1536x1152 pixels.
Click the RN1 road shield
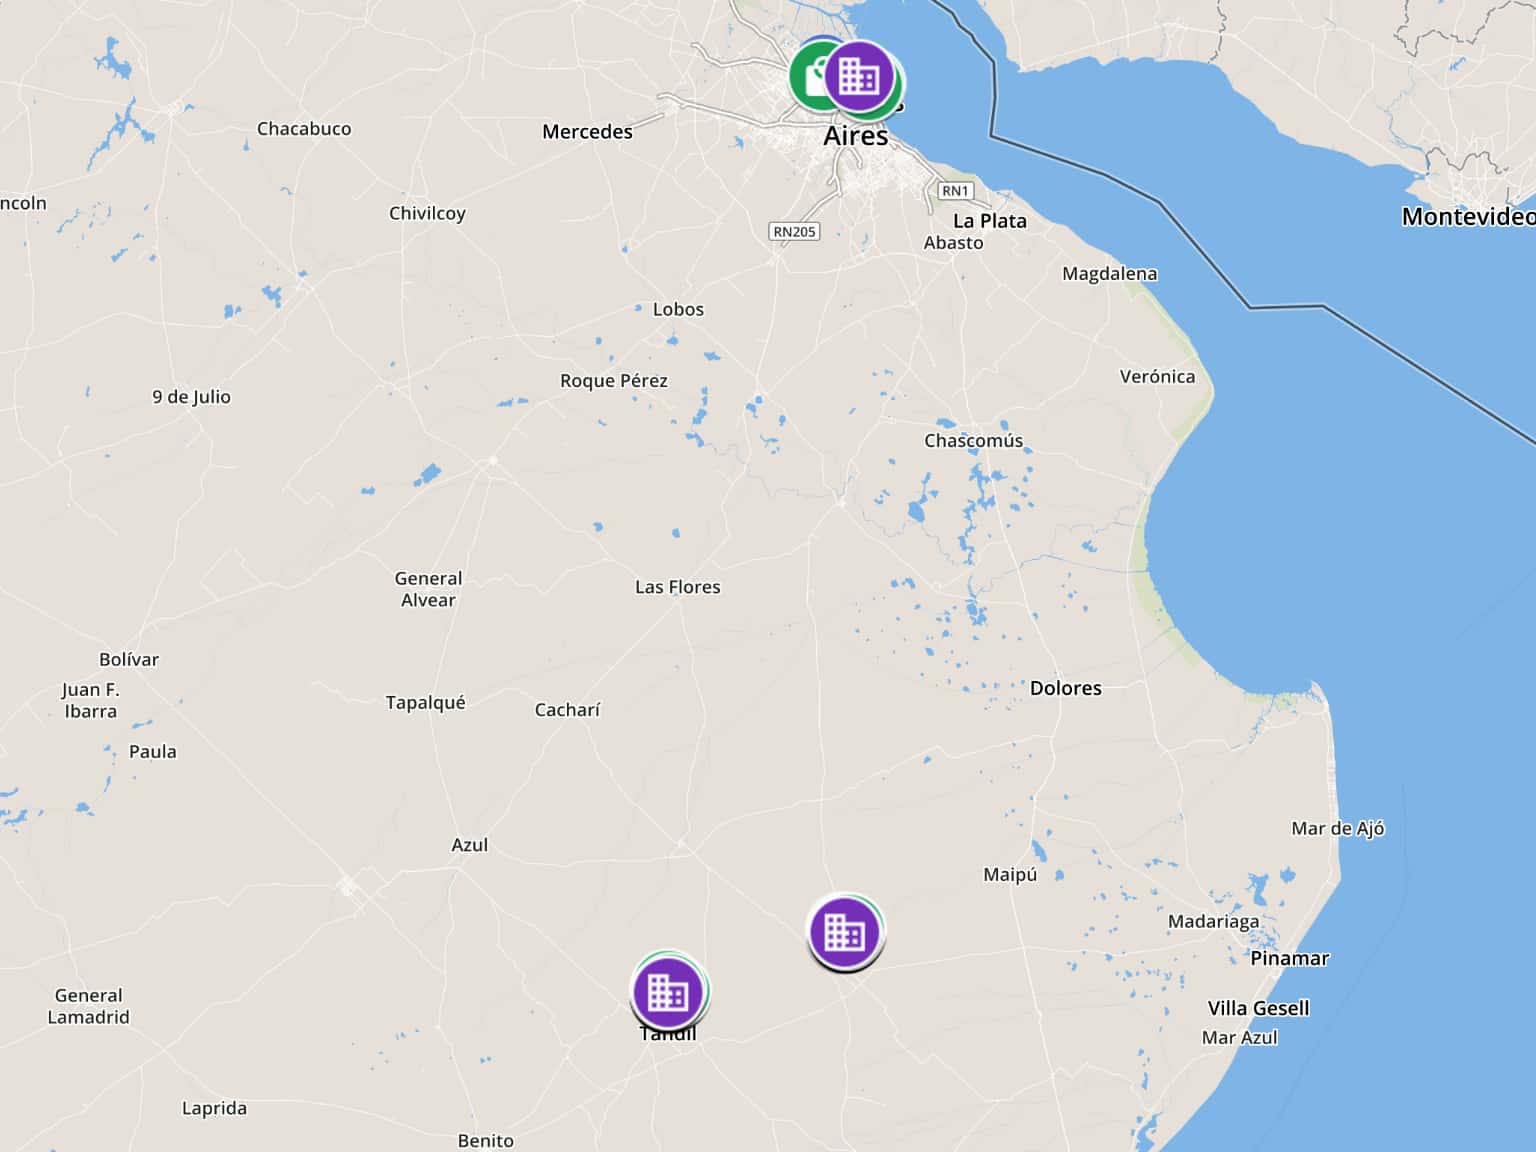coord(955,190)
